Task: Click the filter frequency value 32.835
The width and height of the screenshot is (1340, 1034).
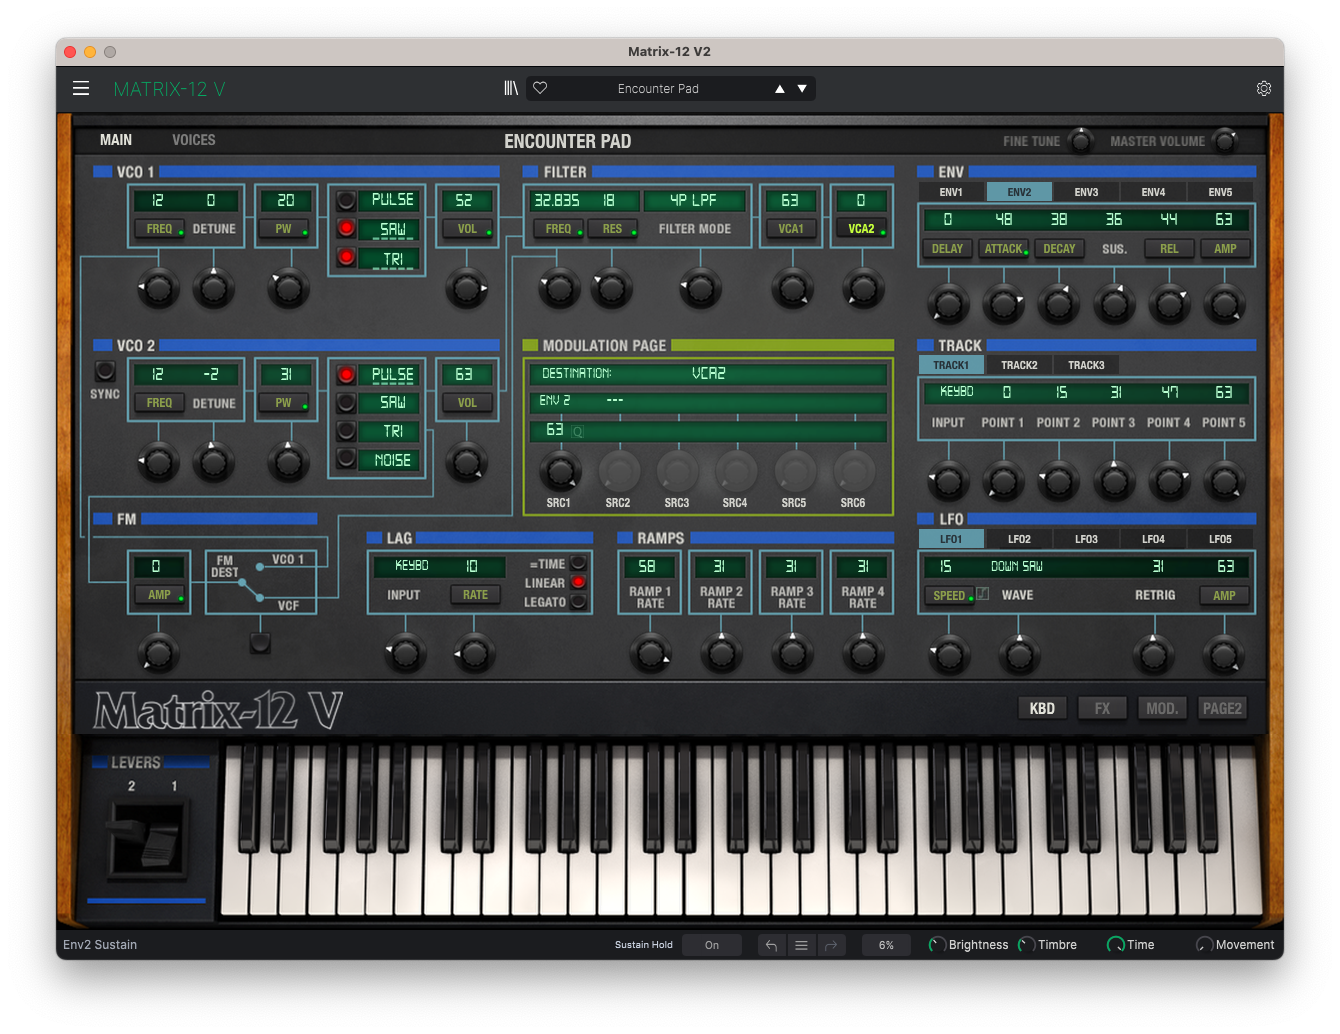Action: tap(557, 200)
